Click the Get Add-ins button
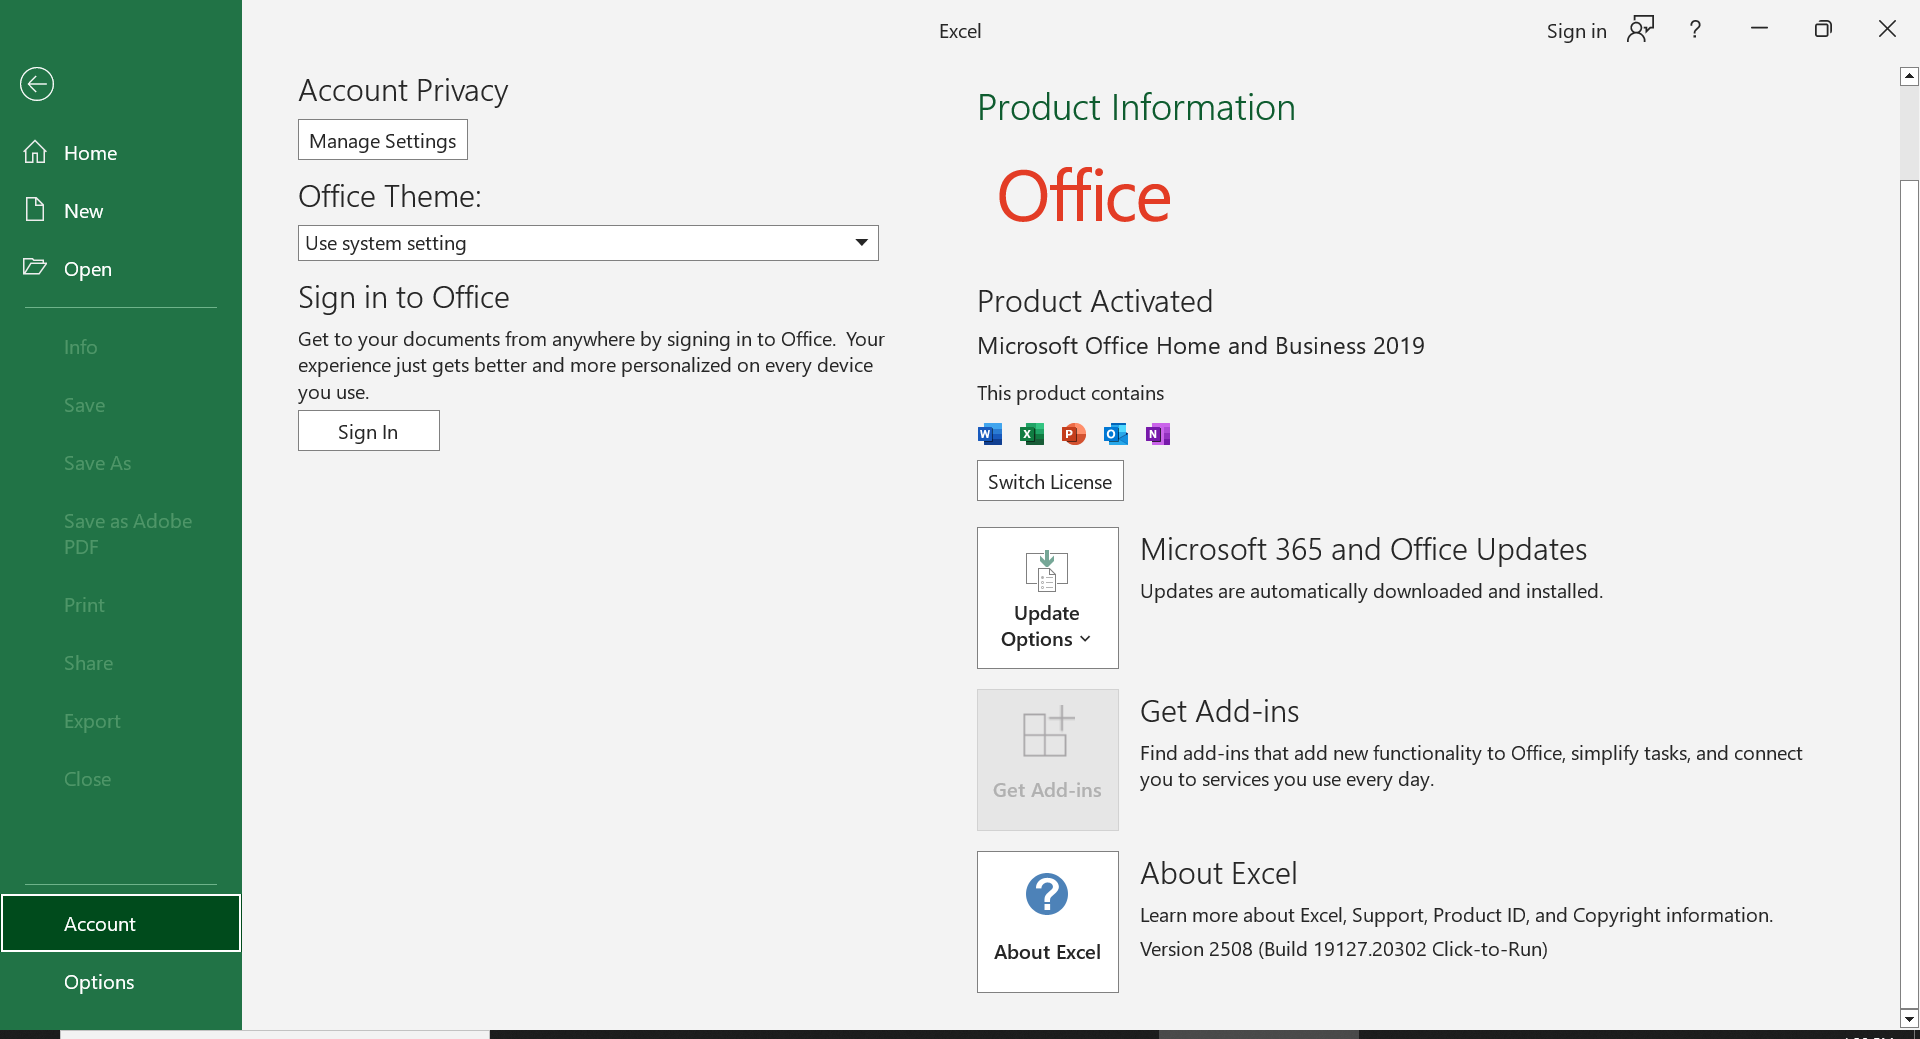Screen dimensions: 1920x1039 [1048, 760]
